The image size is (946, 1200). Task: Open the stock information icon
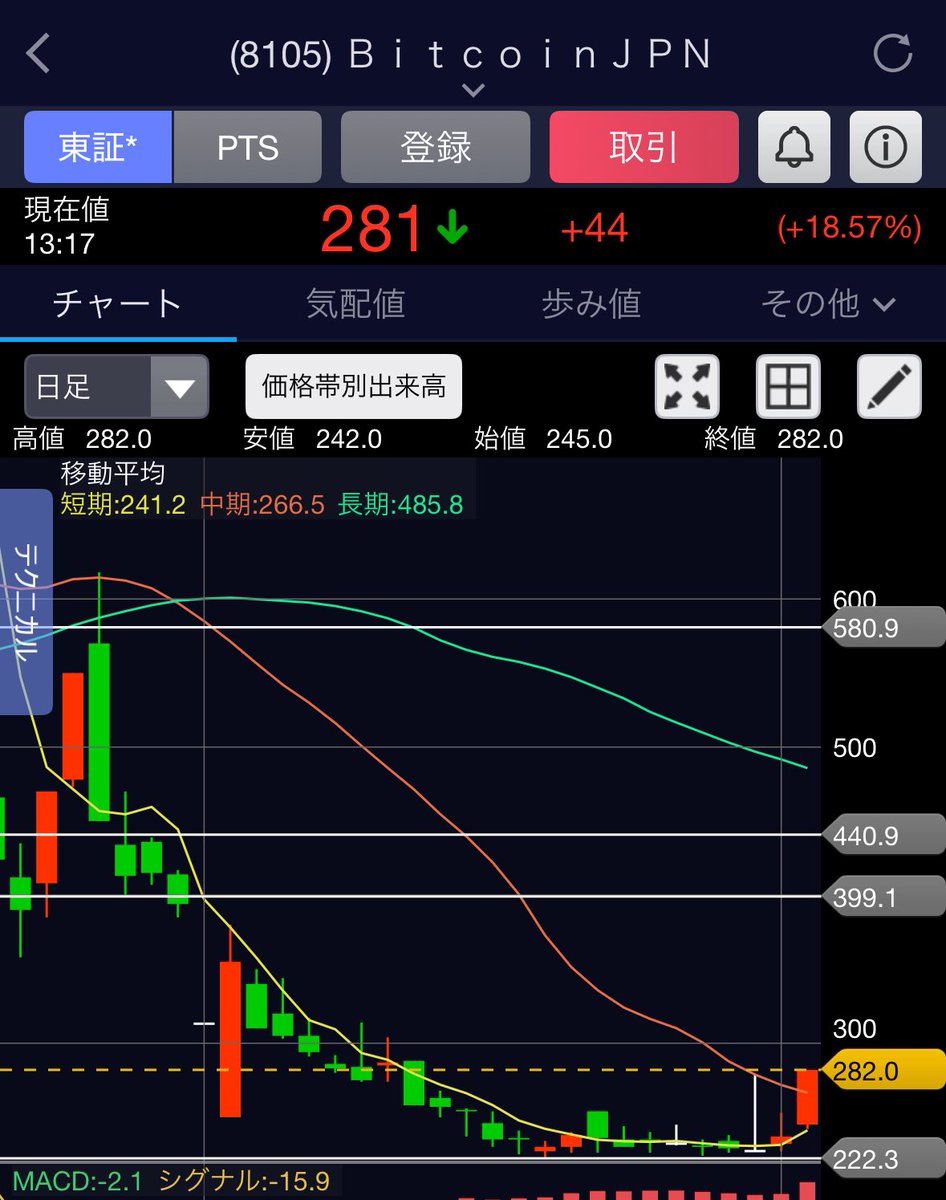(887, 147)
